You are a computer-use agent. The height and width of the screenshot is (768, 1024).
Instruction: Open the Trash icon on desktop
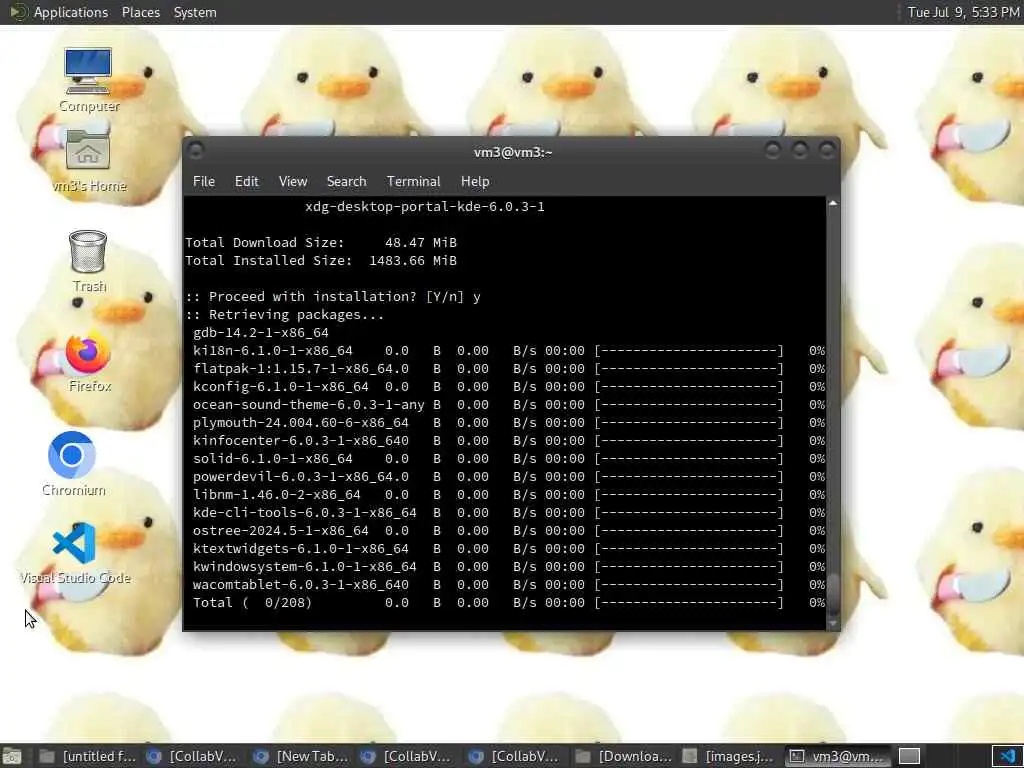coord(88,260)
